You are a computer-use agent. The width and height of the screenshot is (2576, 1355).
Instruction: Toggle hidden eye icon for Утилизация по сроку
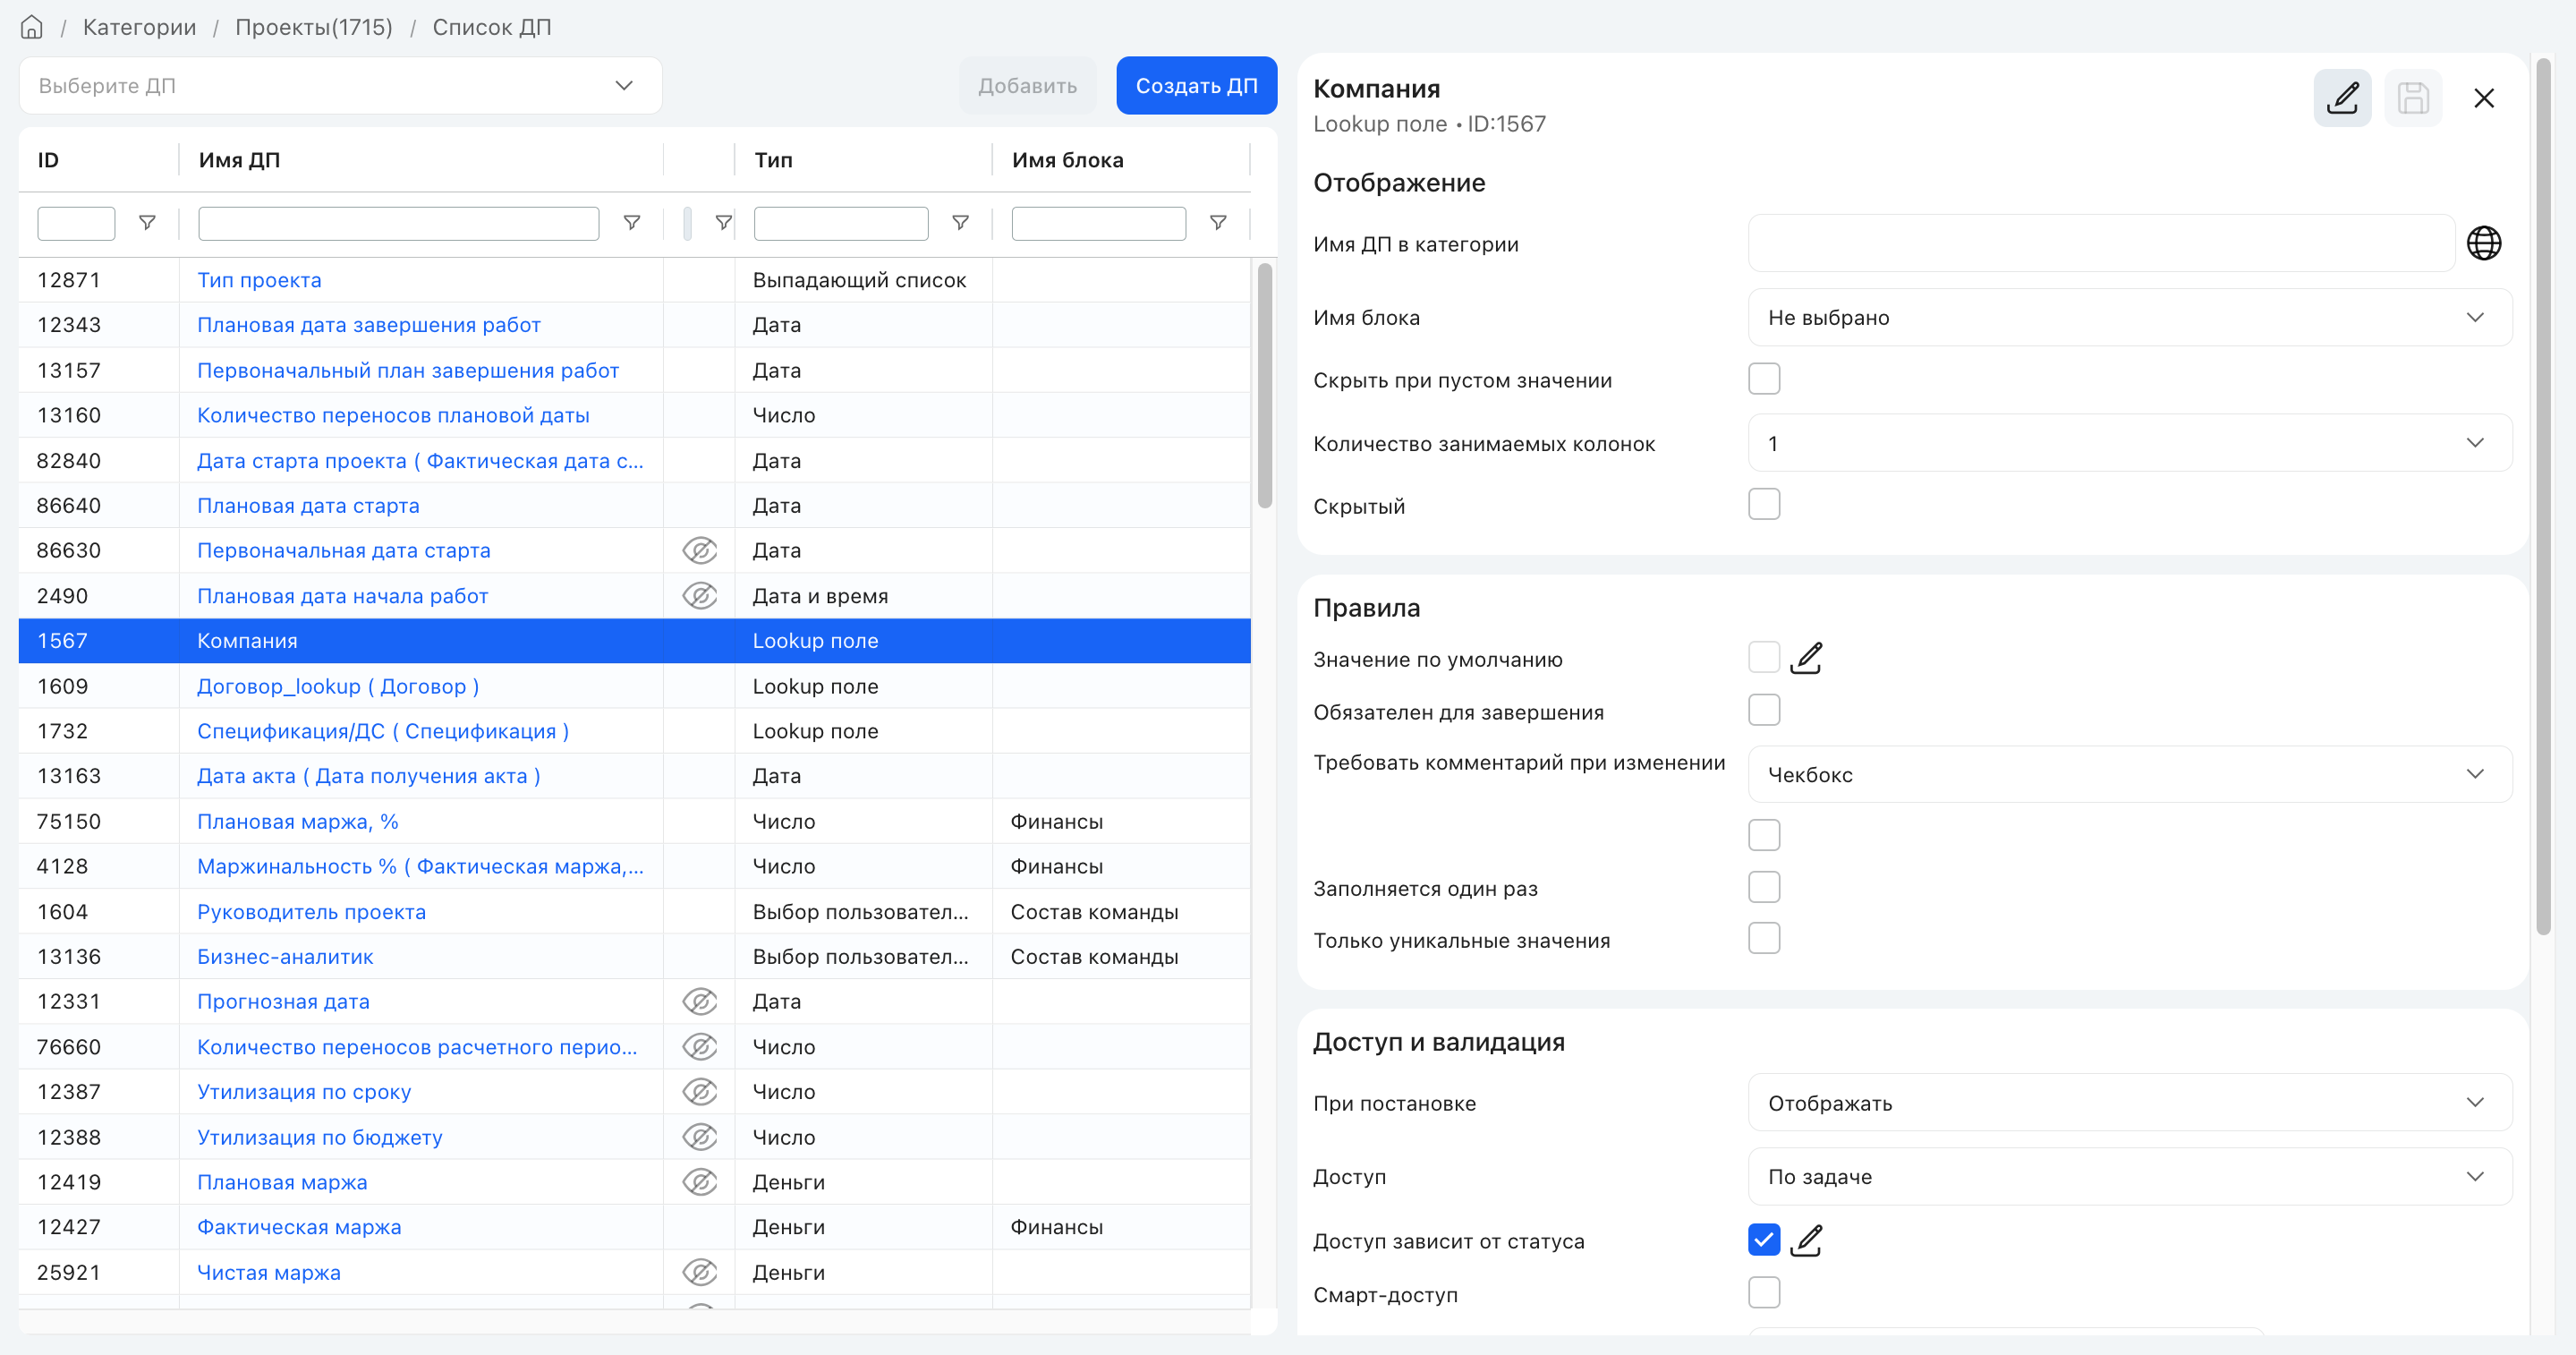pyautogui.click(x=700, y=1092)
